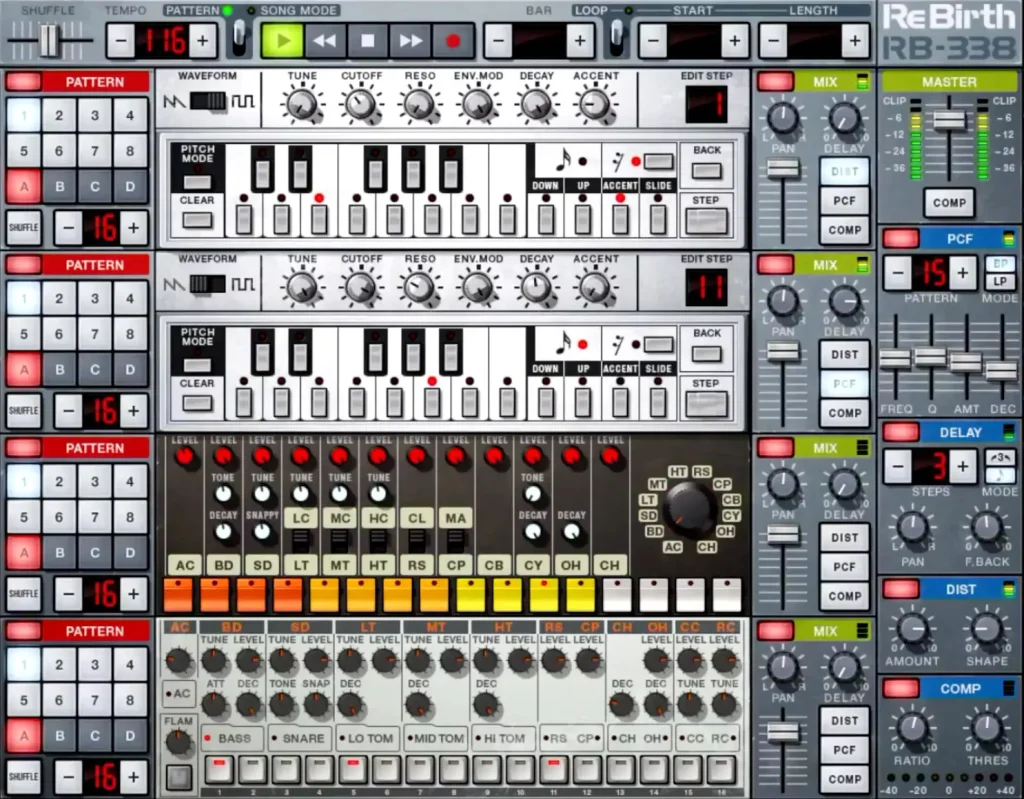Toggle red enable button of Delay section
Screen dimensions: 1024x799
tap(901, 432)
